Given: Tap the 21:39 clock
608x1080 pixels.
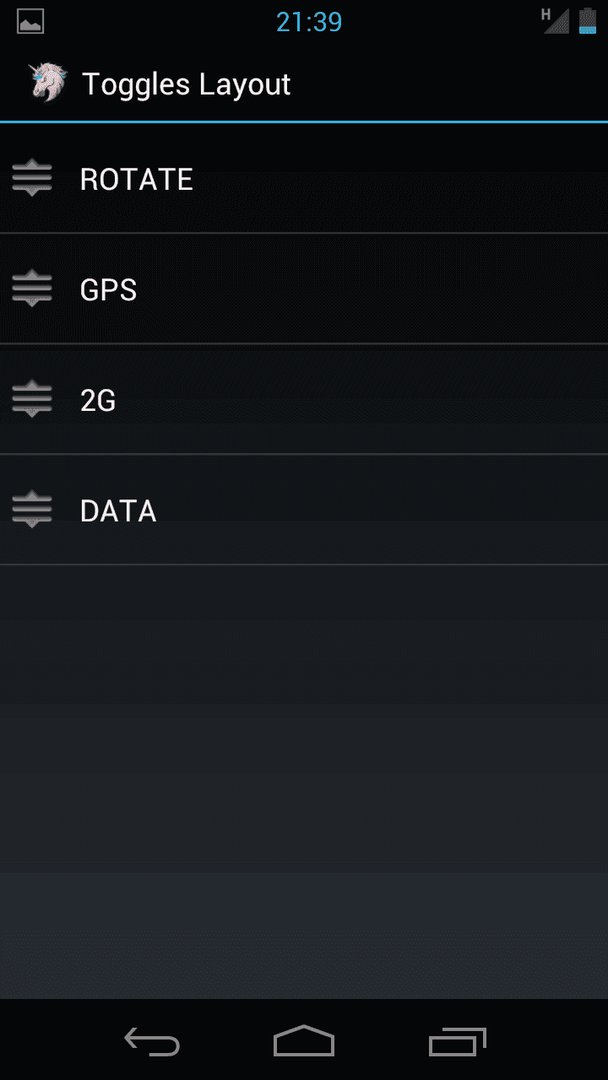Looking at the screenshot, I should [x=309, y=23].
